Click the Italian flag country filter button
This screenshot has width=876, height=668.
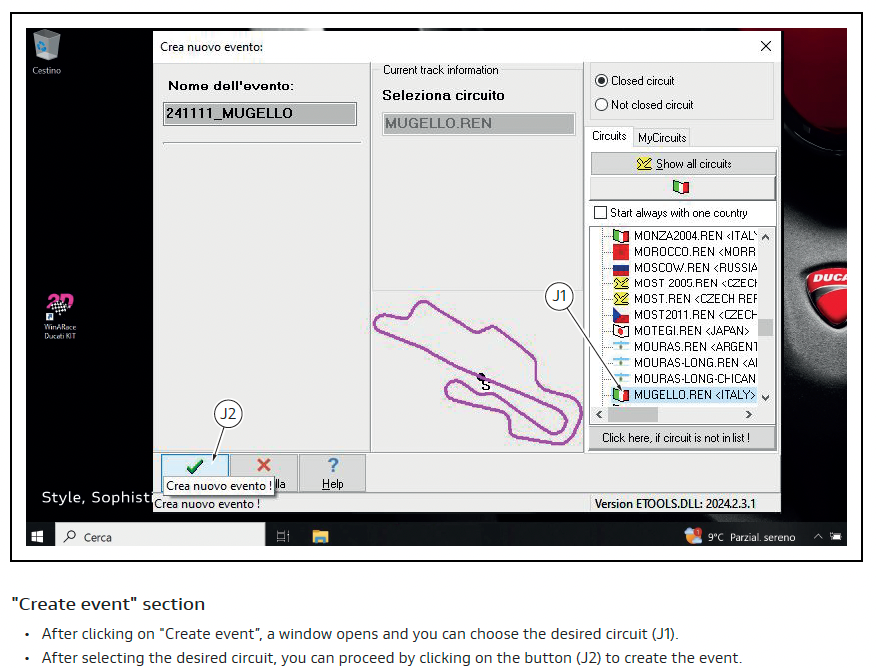(x=682, y=188)
